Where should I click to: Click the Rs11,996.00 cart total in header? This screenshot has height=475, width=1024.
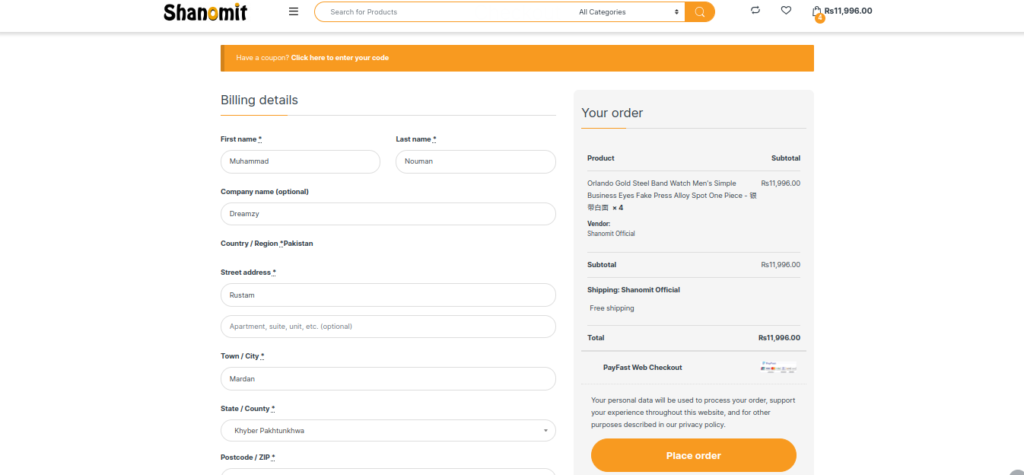[x=848, y=10]
